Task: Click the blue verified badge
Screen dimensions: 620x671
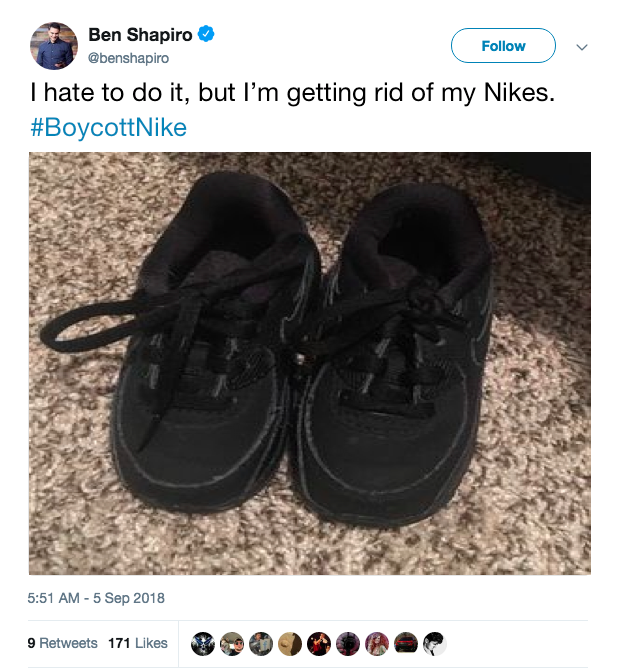Action: coord(205,35)
